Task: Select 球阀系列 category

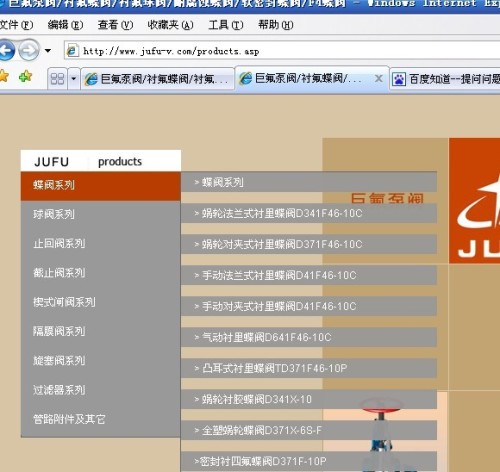Action: coord(101,215)
